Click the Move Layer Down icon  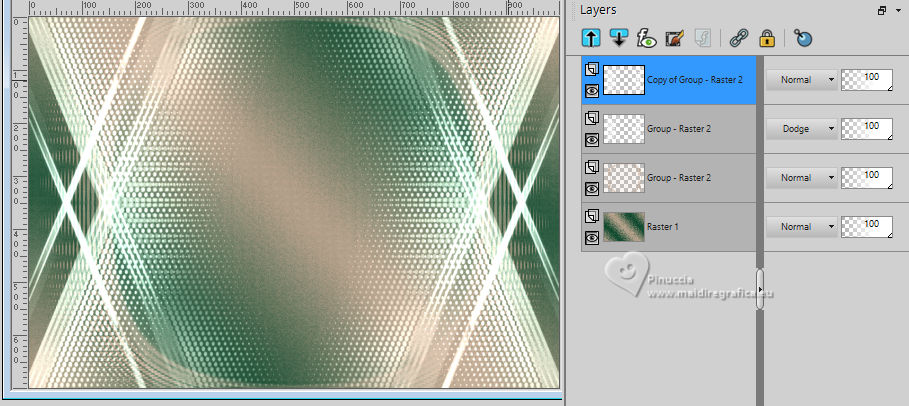pos(619,38)
